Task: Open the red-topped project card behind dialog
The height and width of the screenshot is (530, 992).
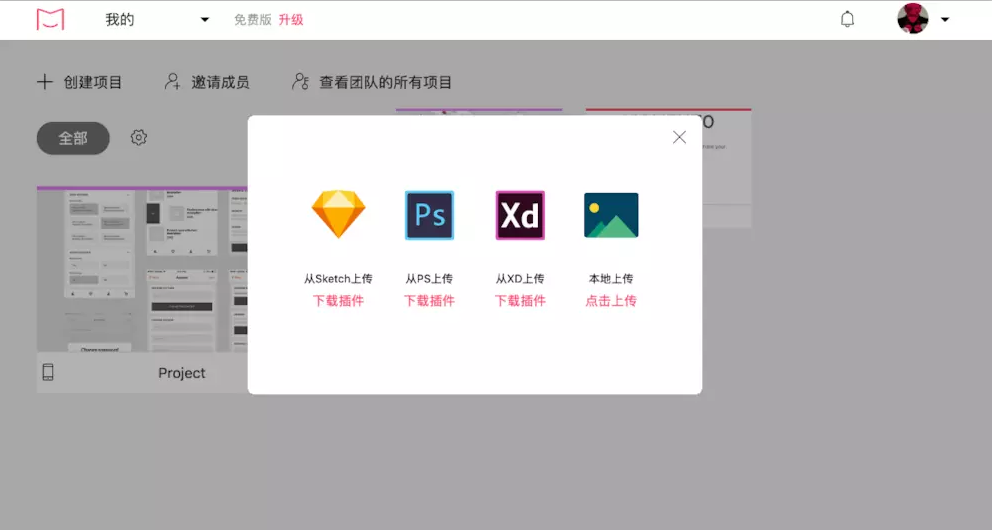Action: pyautogui.click(x=727, y=168)
